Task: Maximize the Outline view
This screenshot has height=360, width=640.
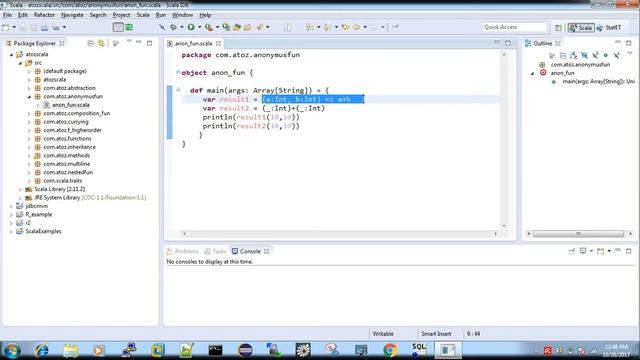Action: (629, 43)
